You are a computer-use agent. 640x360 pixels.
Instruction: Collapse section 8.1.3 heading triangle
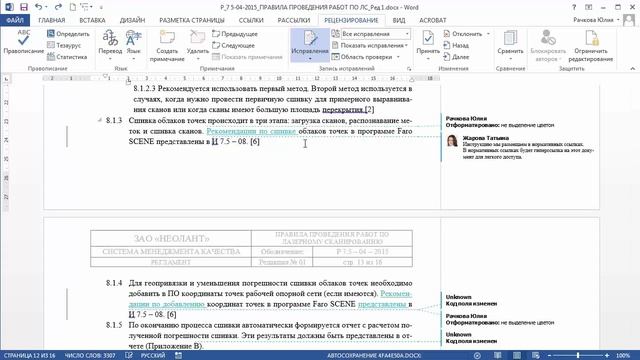coord(100,120)
